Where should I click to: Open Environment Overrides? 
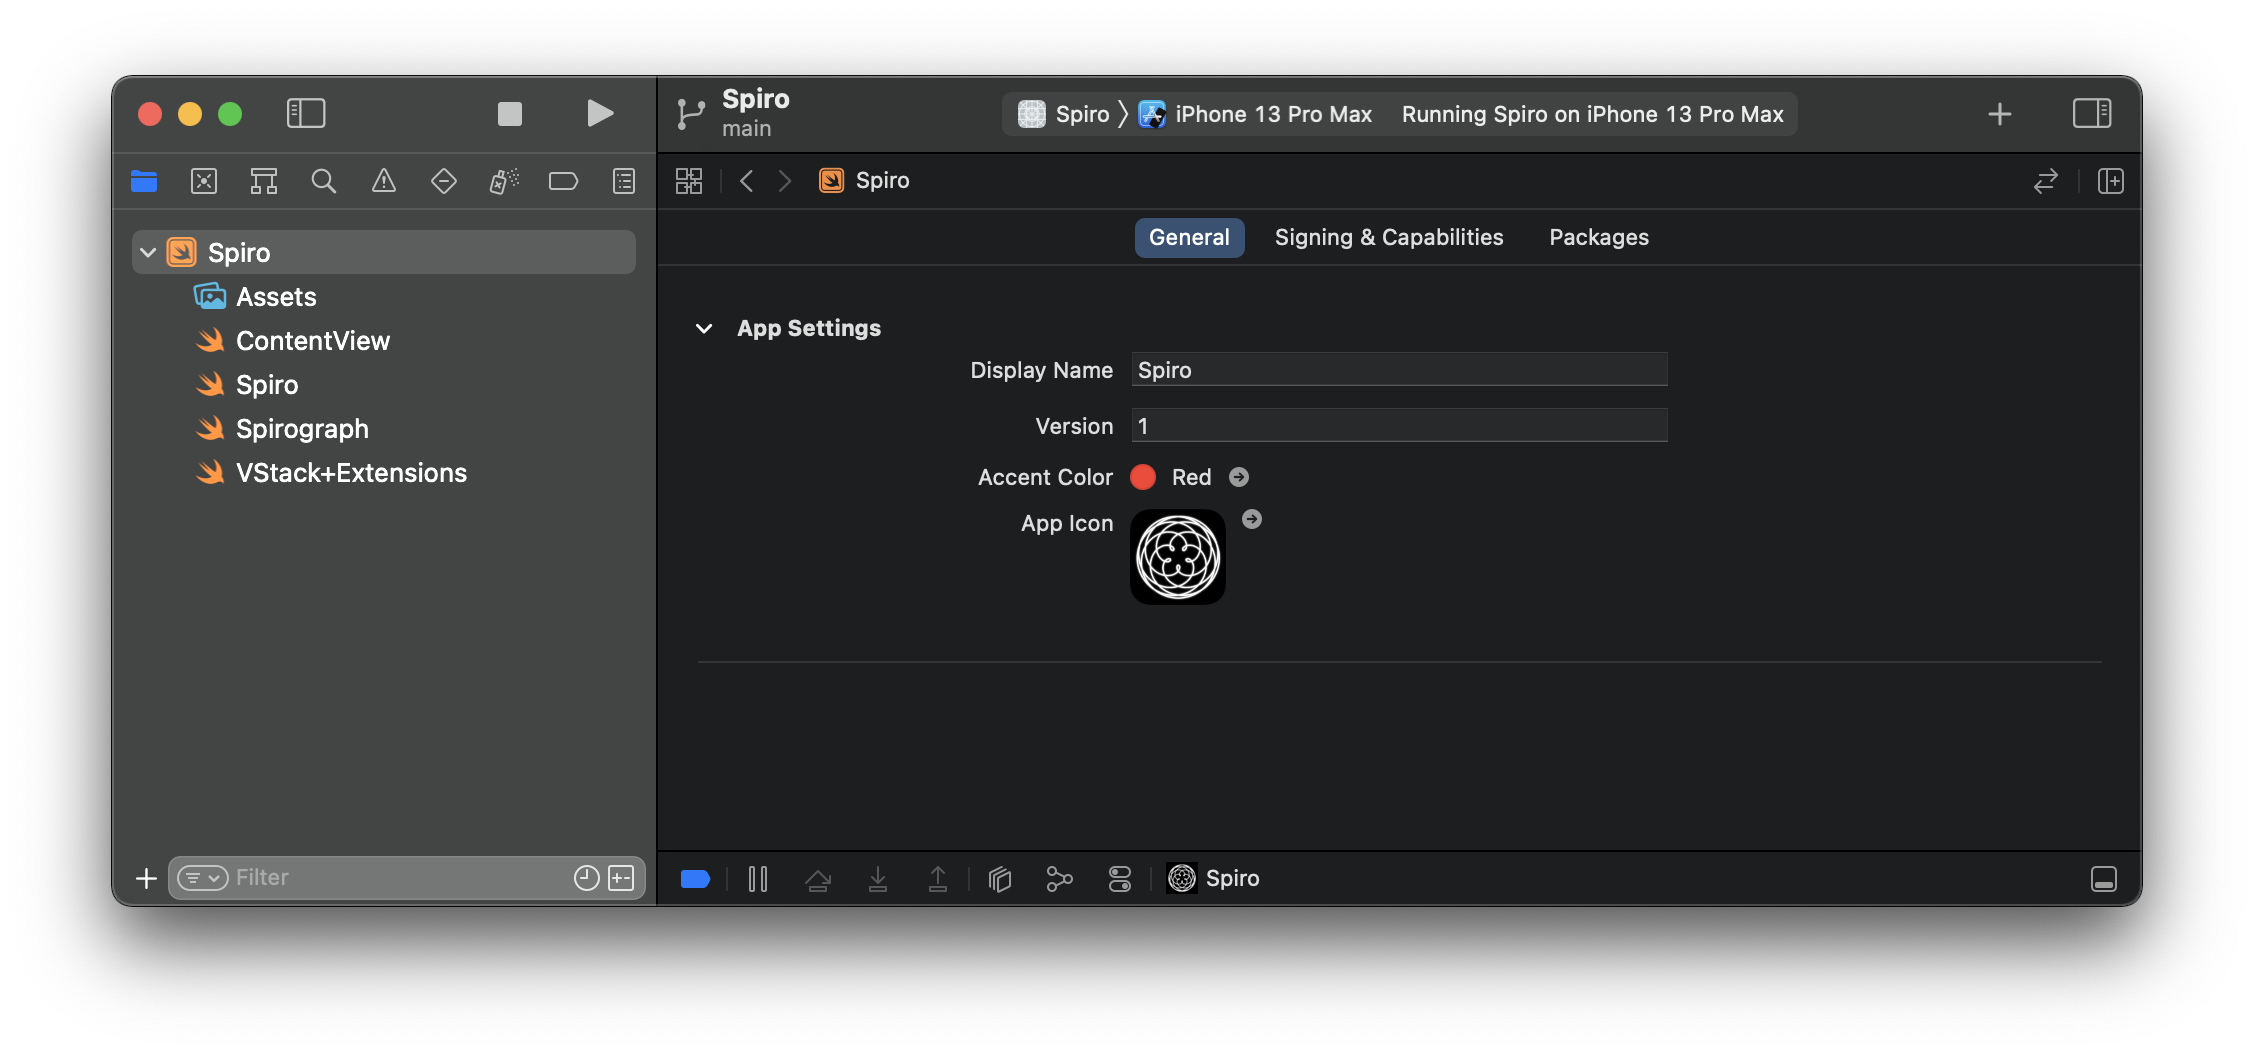pyautogui.click(x=1120, y=879)
